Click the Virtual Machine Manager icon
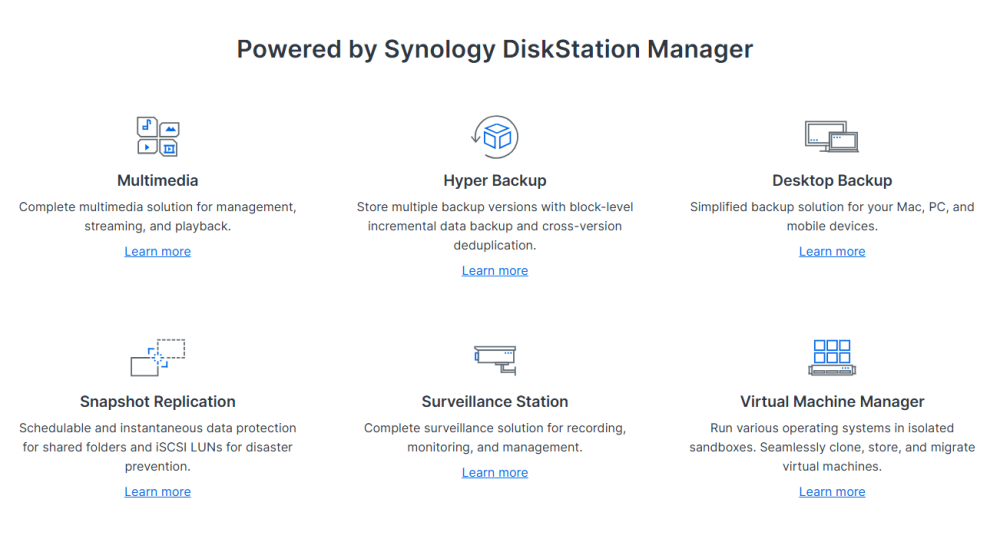 coord(832,358)
